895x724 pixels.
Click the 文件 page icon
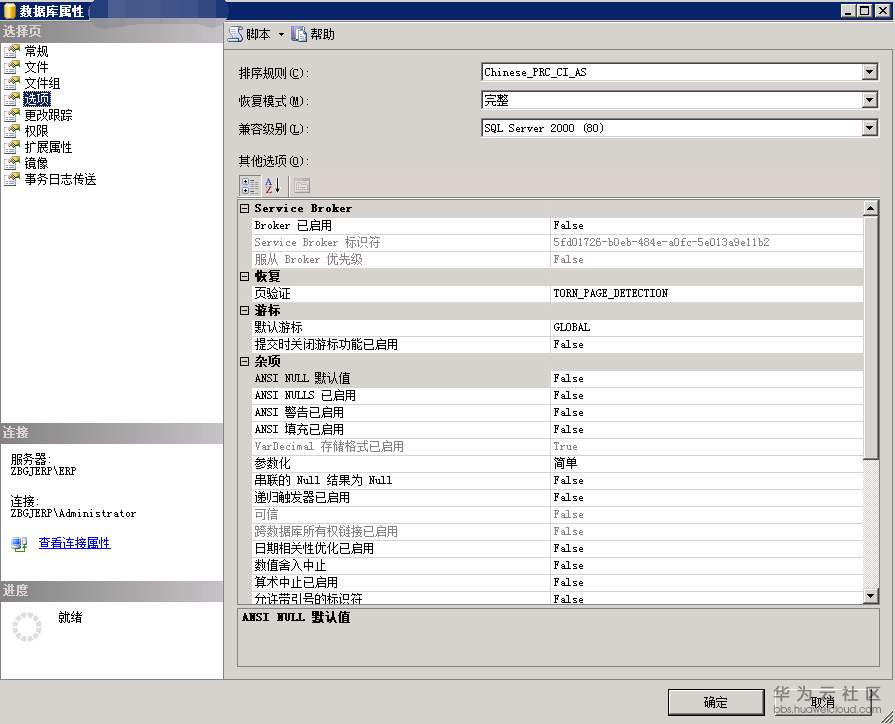[11, 67]
